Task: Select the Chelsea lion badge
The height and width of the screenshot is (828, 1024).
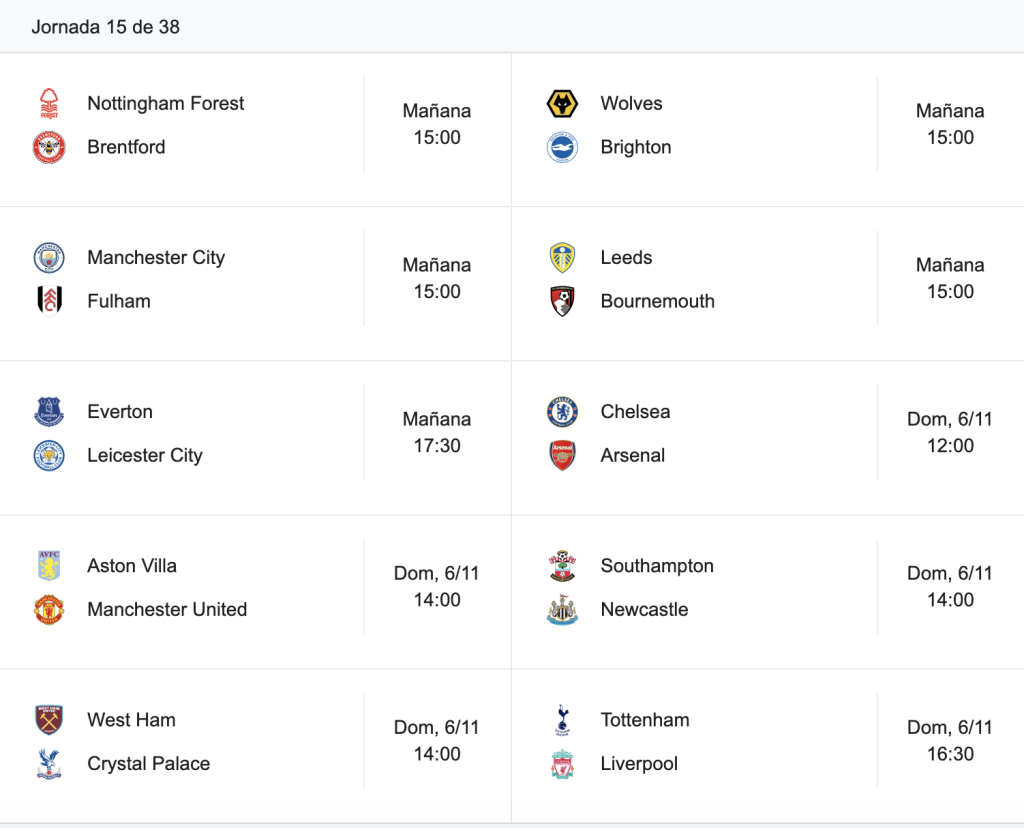Action: click(562, 411)
